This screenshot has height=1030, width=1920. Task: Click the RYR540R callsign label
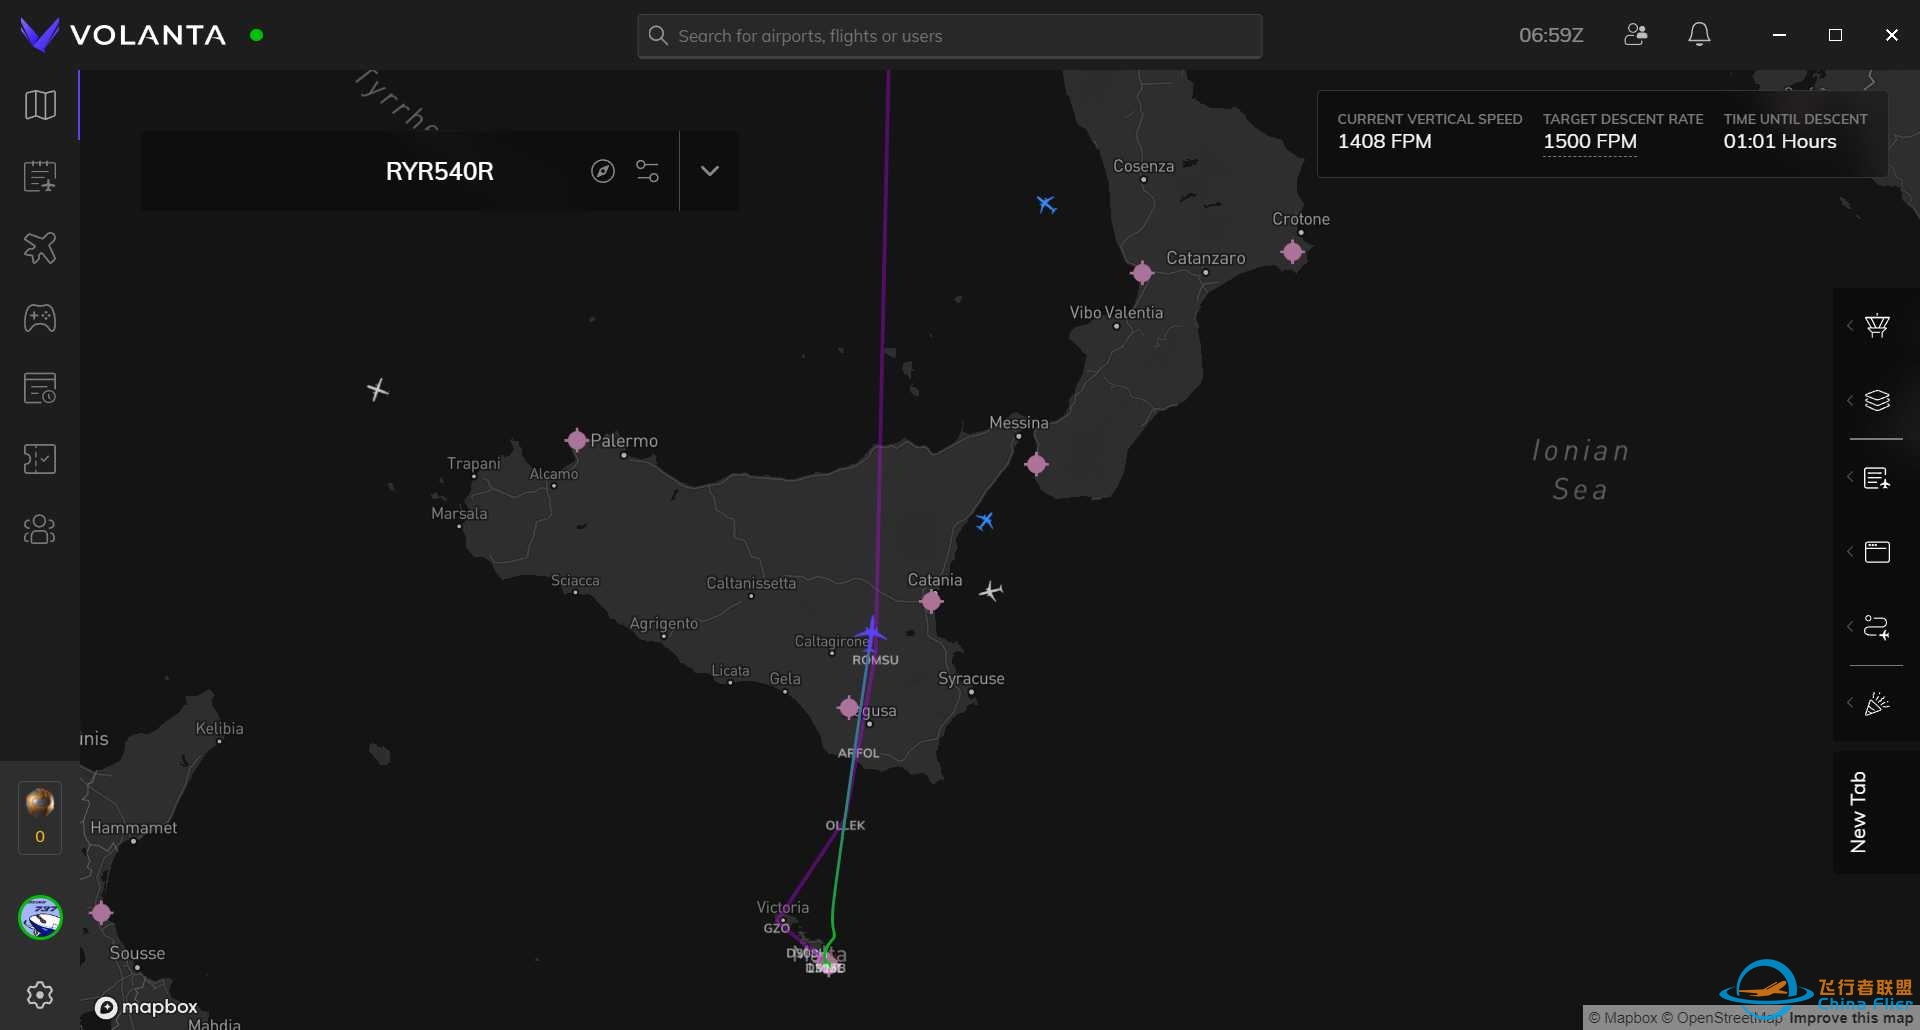[440, 171]
